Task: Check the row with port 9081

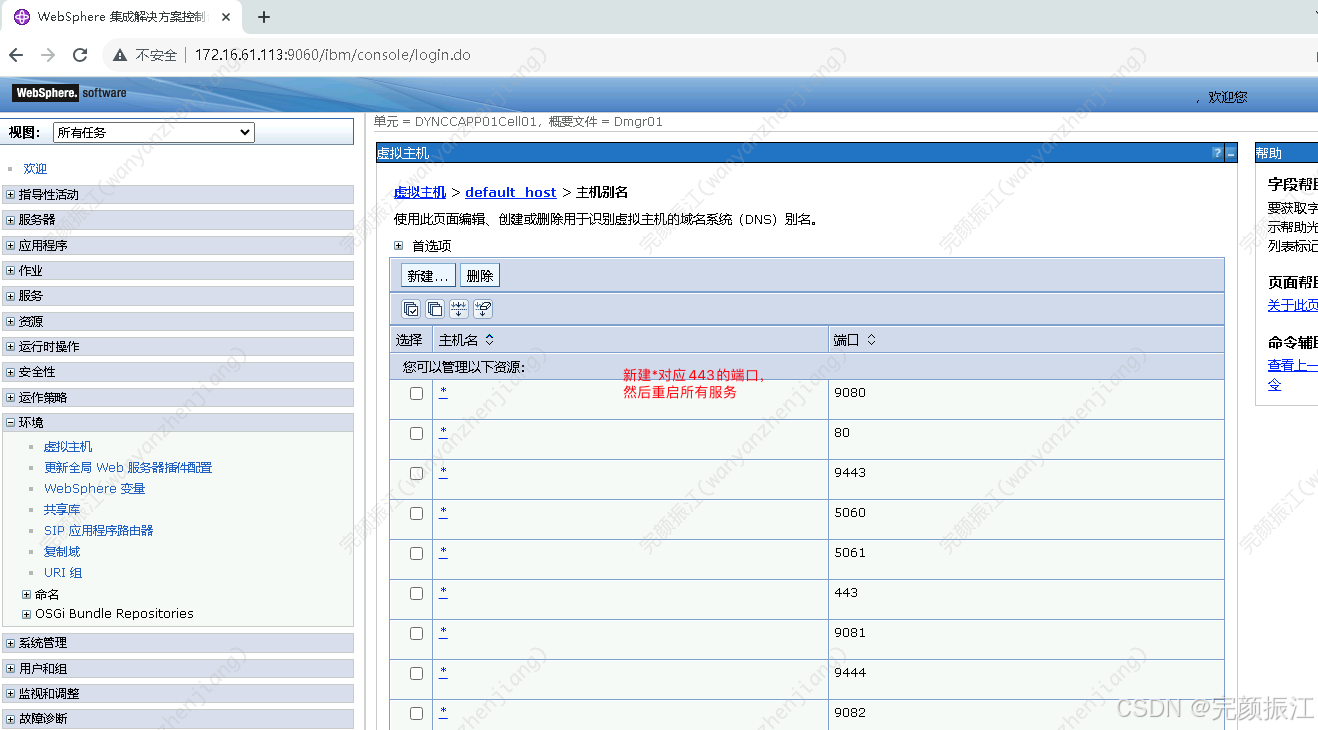Action: (x=416, y=633)
